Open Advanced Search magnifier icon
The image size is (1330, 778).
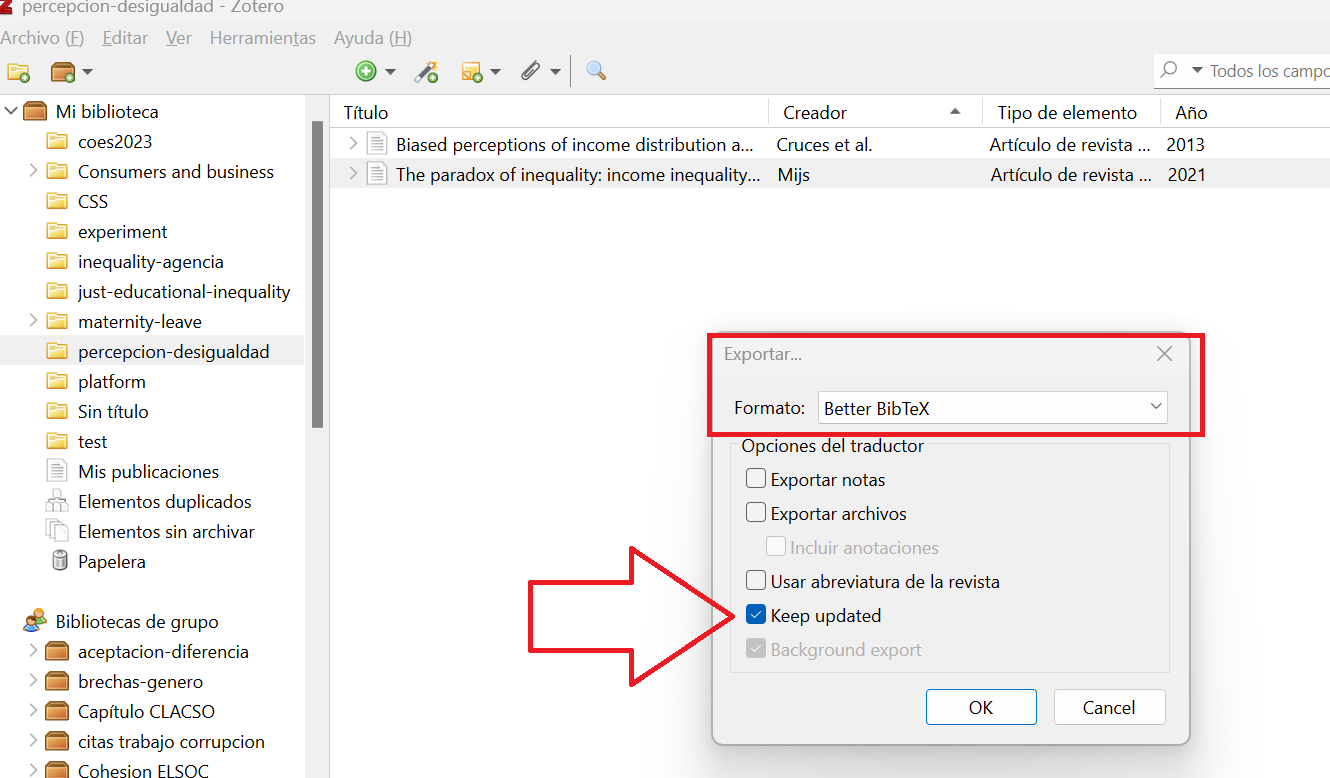[596, 71]
